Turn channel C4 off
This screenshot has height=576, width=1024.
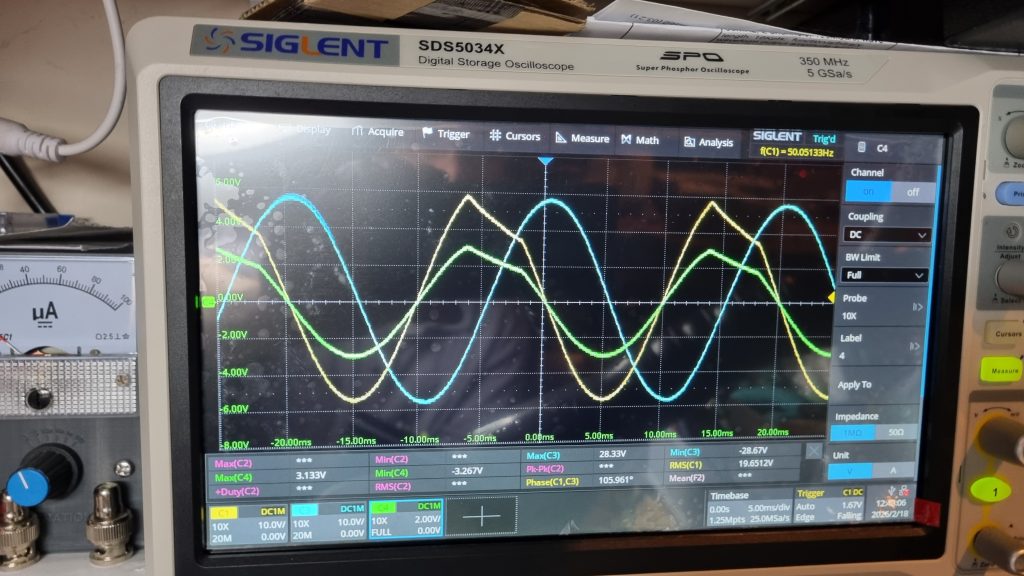[x=912, y=192]
